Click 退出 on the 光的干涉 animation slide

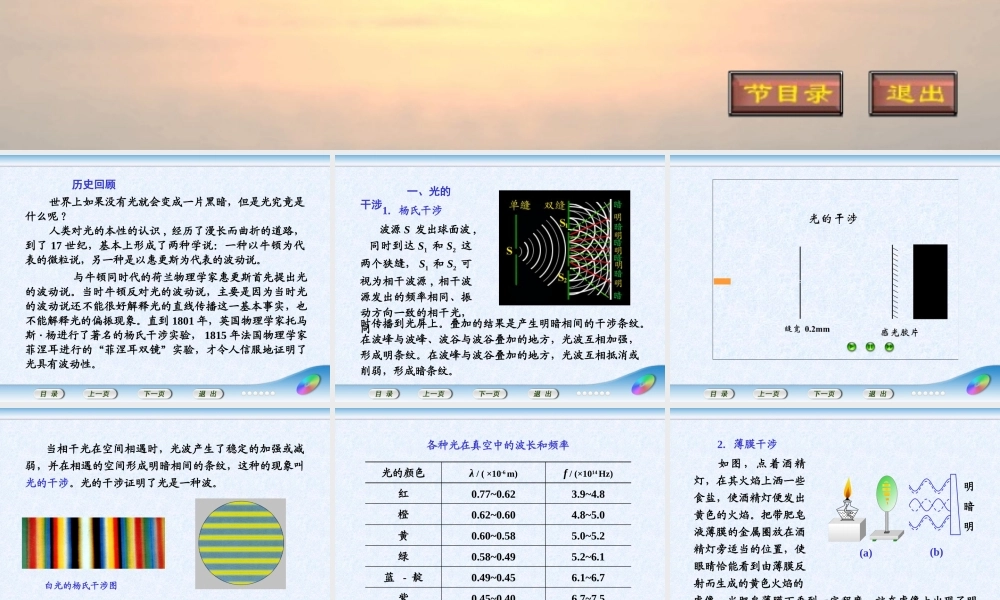click(x=878, y=393)
